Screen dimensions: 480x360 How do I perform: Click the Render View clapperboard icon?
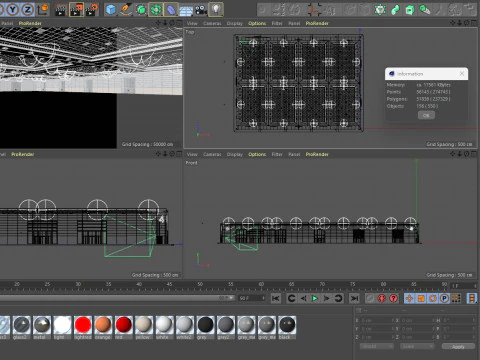pyautogui.click(x=60, y=10)
